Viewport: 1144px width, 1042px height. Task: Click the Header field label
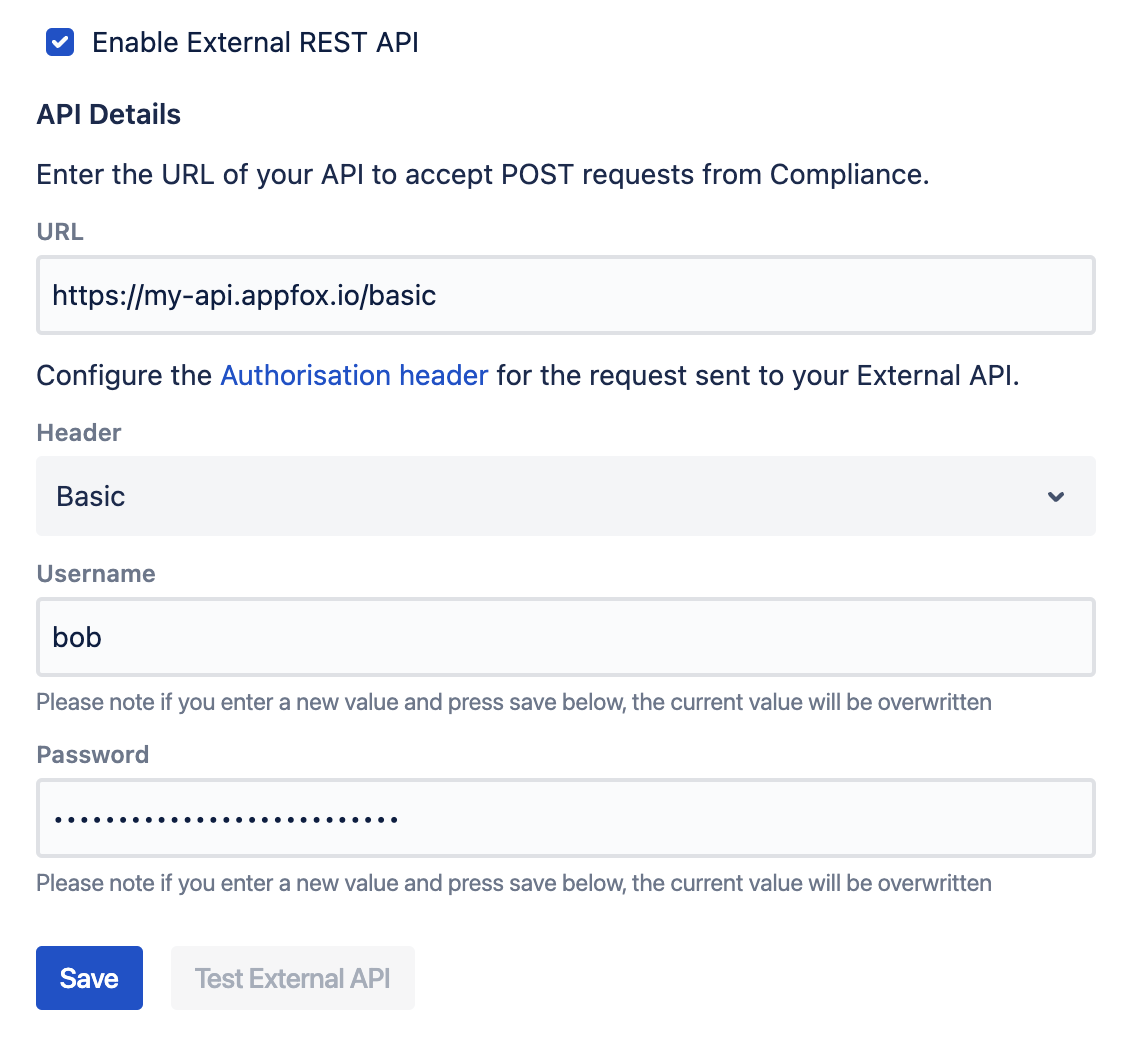pos(79,433)
